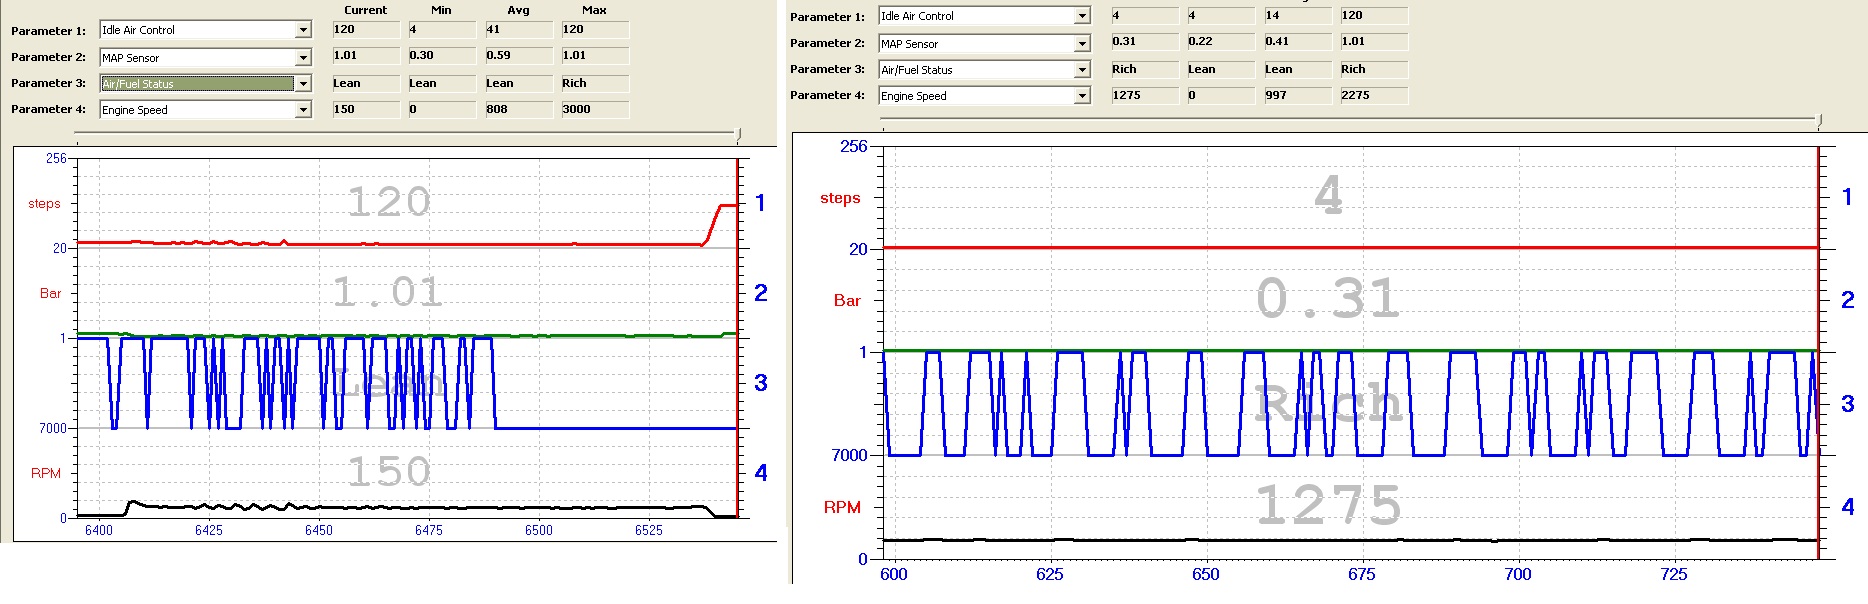This screenshot has width=1868, height=604.
Task: Click Max engine speed field showing 2275
Action: pos(1373,95)
